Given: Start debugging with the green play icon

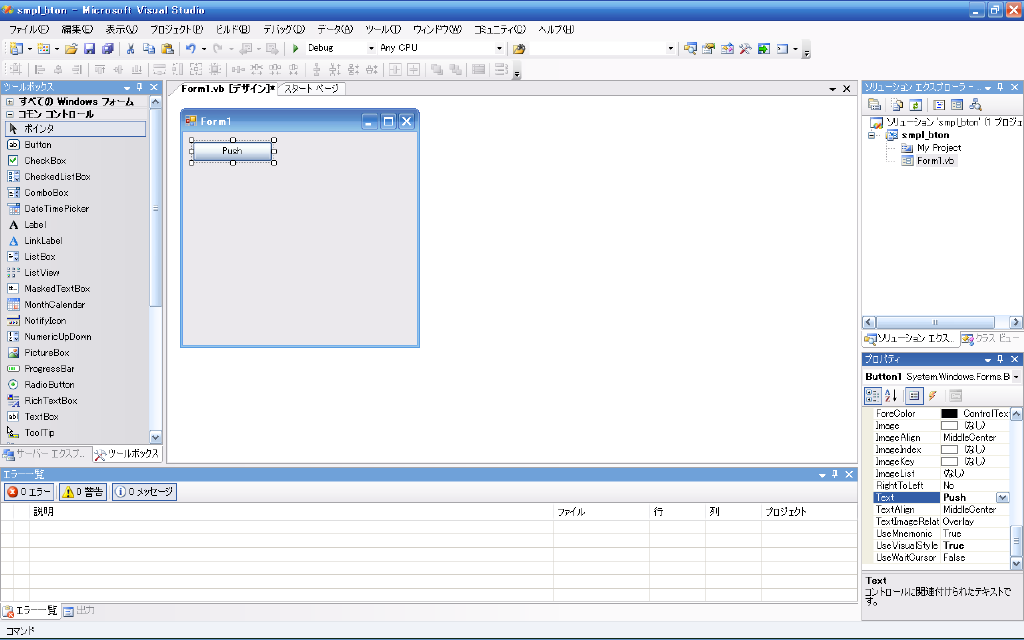Looking at the screenshot, I should pos(295,48).
